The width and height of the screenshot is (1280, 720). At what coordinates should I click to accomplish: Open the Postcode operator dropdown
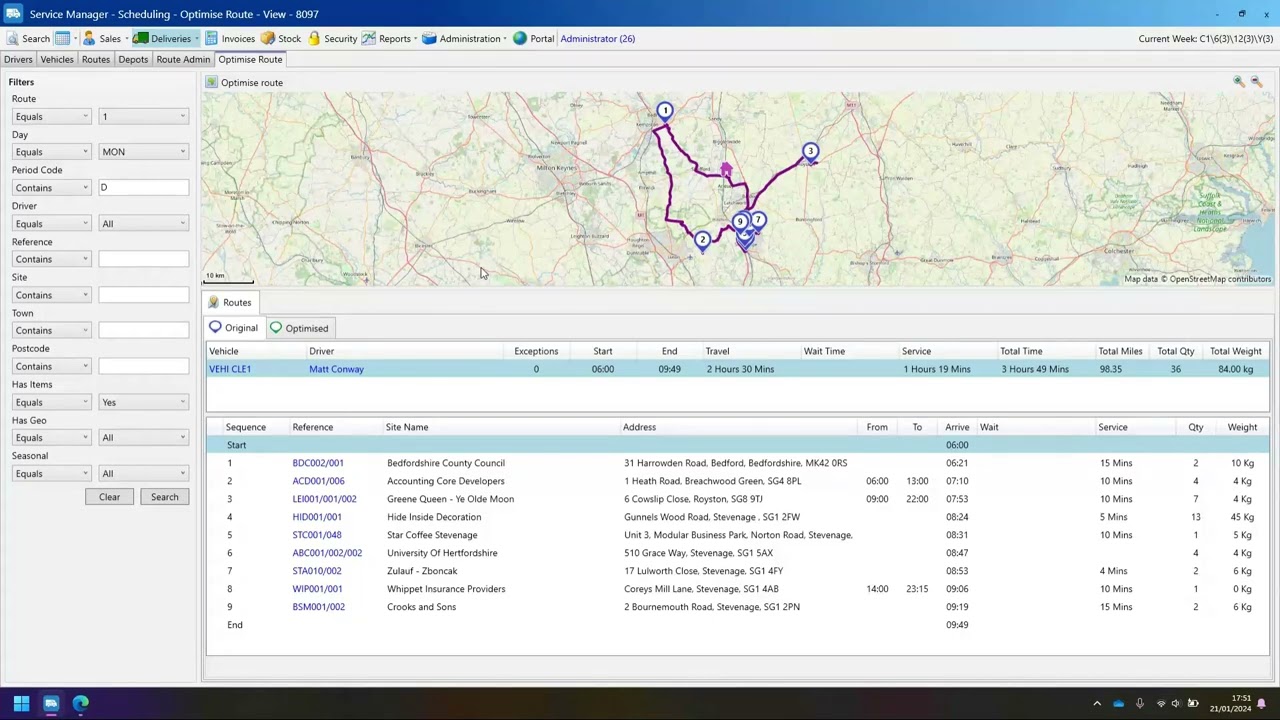coord(51,366)
